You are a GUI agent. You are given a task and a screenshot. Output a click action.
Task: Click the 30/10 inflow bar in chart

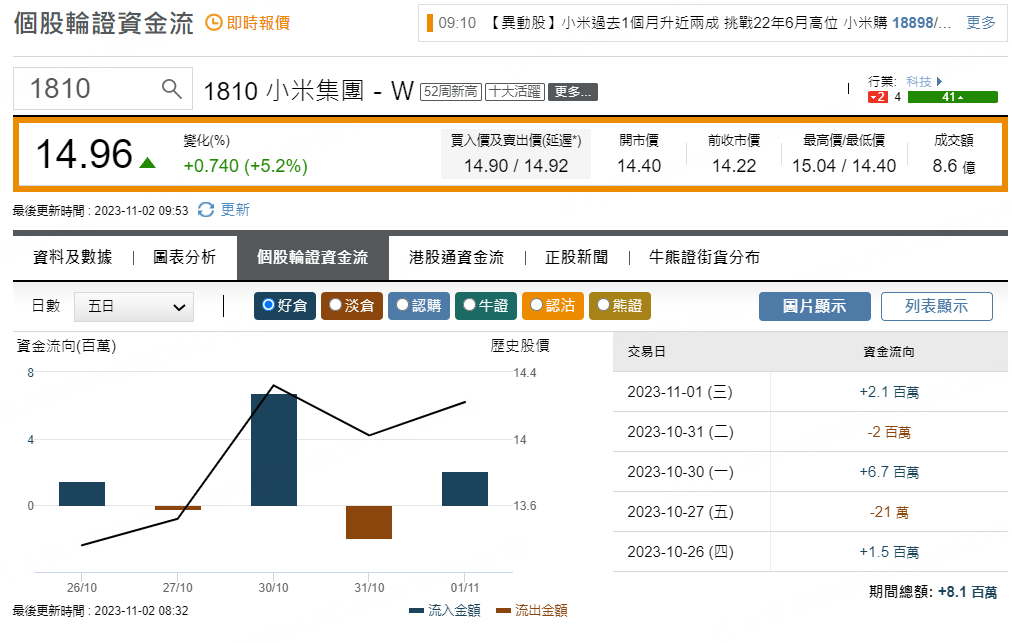coord(274,450)
